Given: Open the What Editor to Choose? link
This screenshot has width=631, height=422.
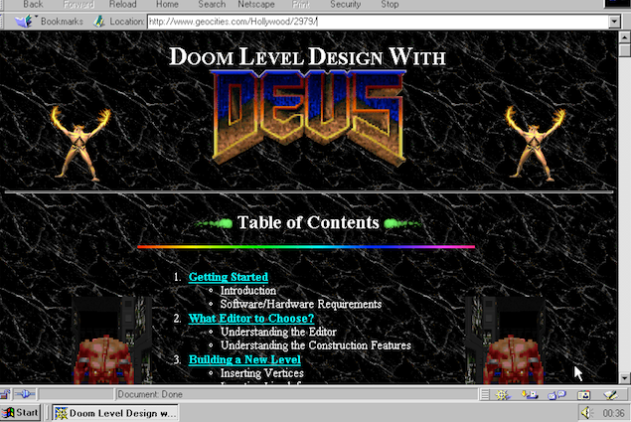Looking at the screenshot, I should click(251, 318).
